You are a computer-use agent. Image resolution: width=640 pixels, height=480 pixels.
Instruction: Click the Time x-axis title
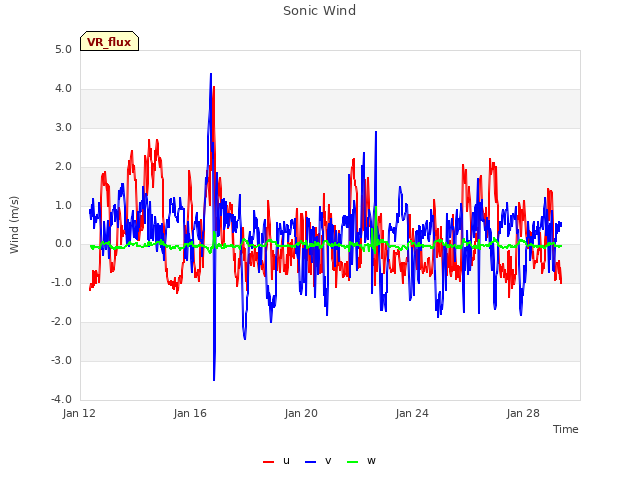click(x=565, y=429)
